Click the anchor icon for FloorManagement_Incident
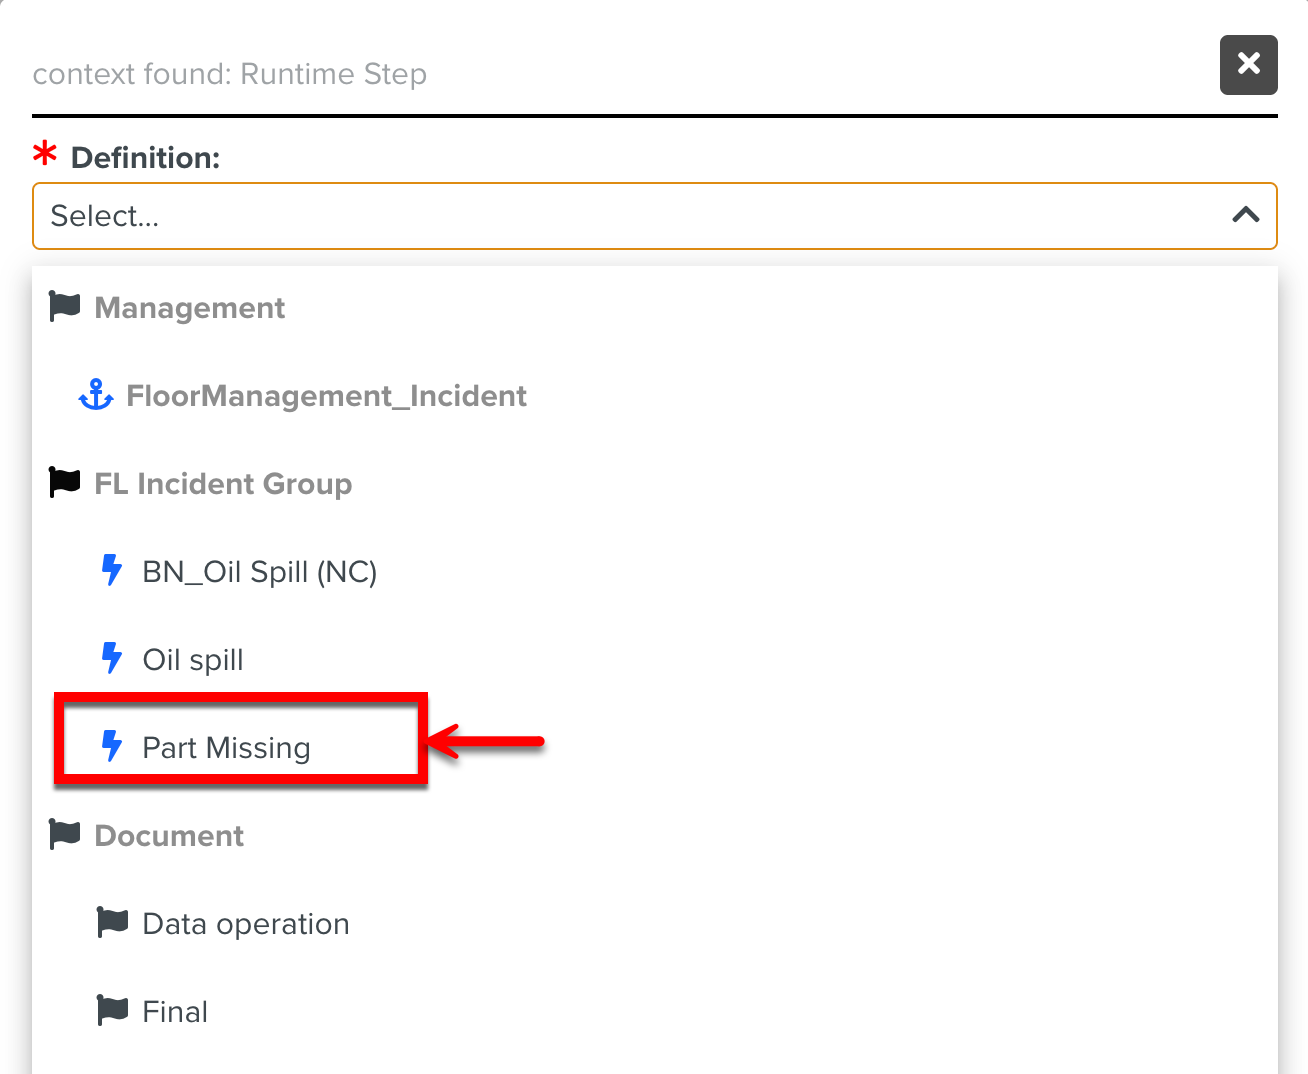Screen dimensions: 1308x1074 tap(96, 394)
